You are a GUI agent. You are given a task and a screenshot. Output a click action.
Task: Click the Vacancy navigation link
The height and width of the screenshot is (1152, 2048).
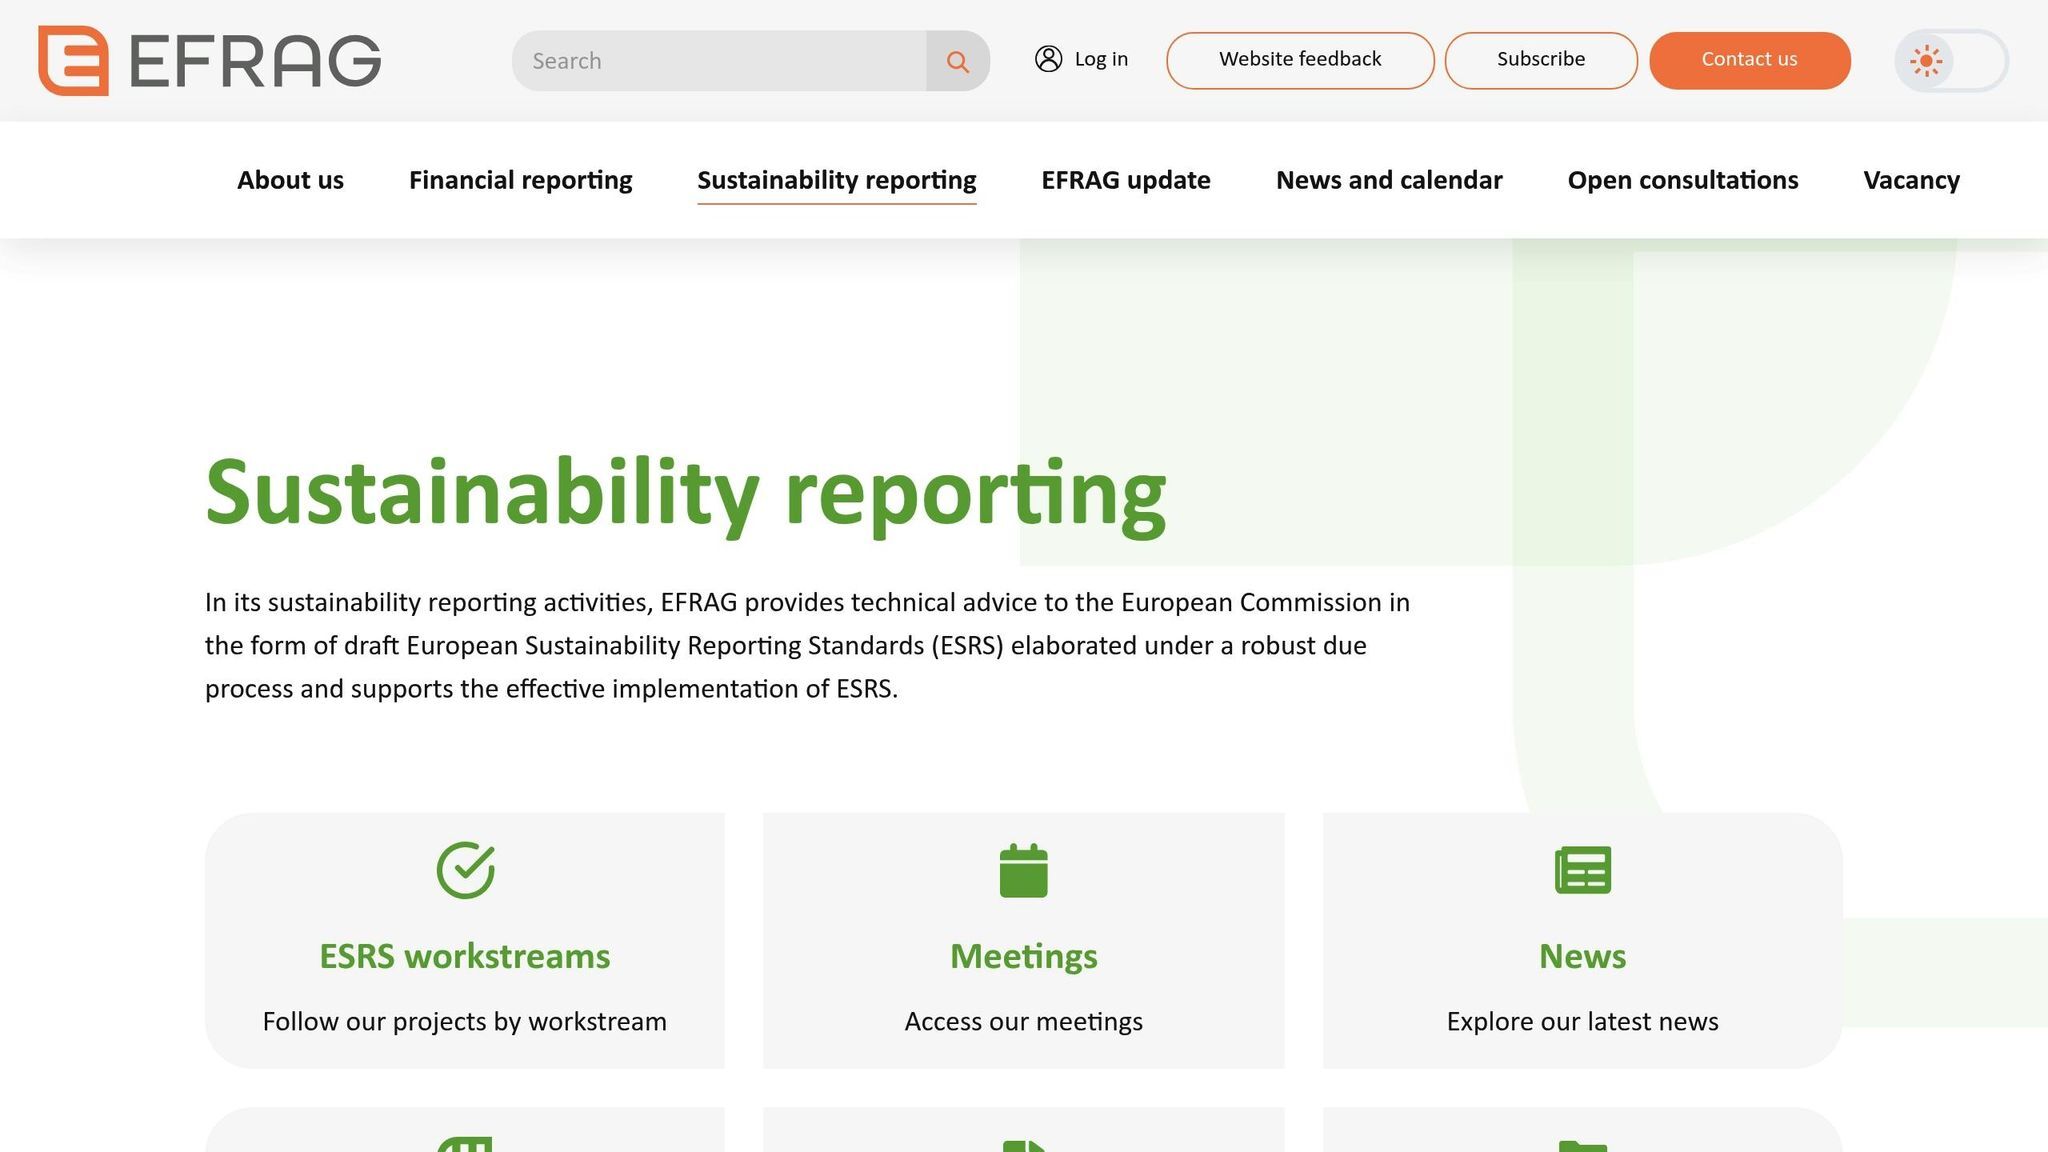click(1911, 180)
